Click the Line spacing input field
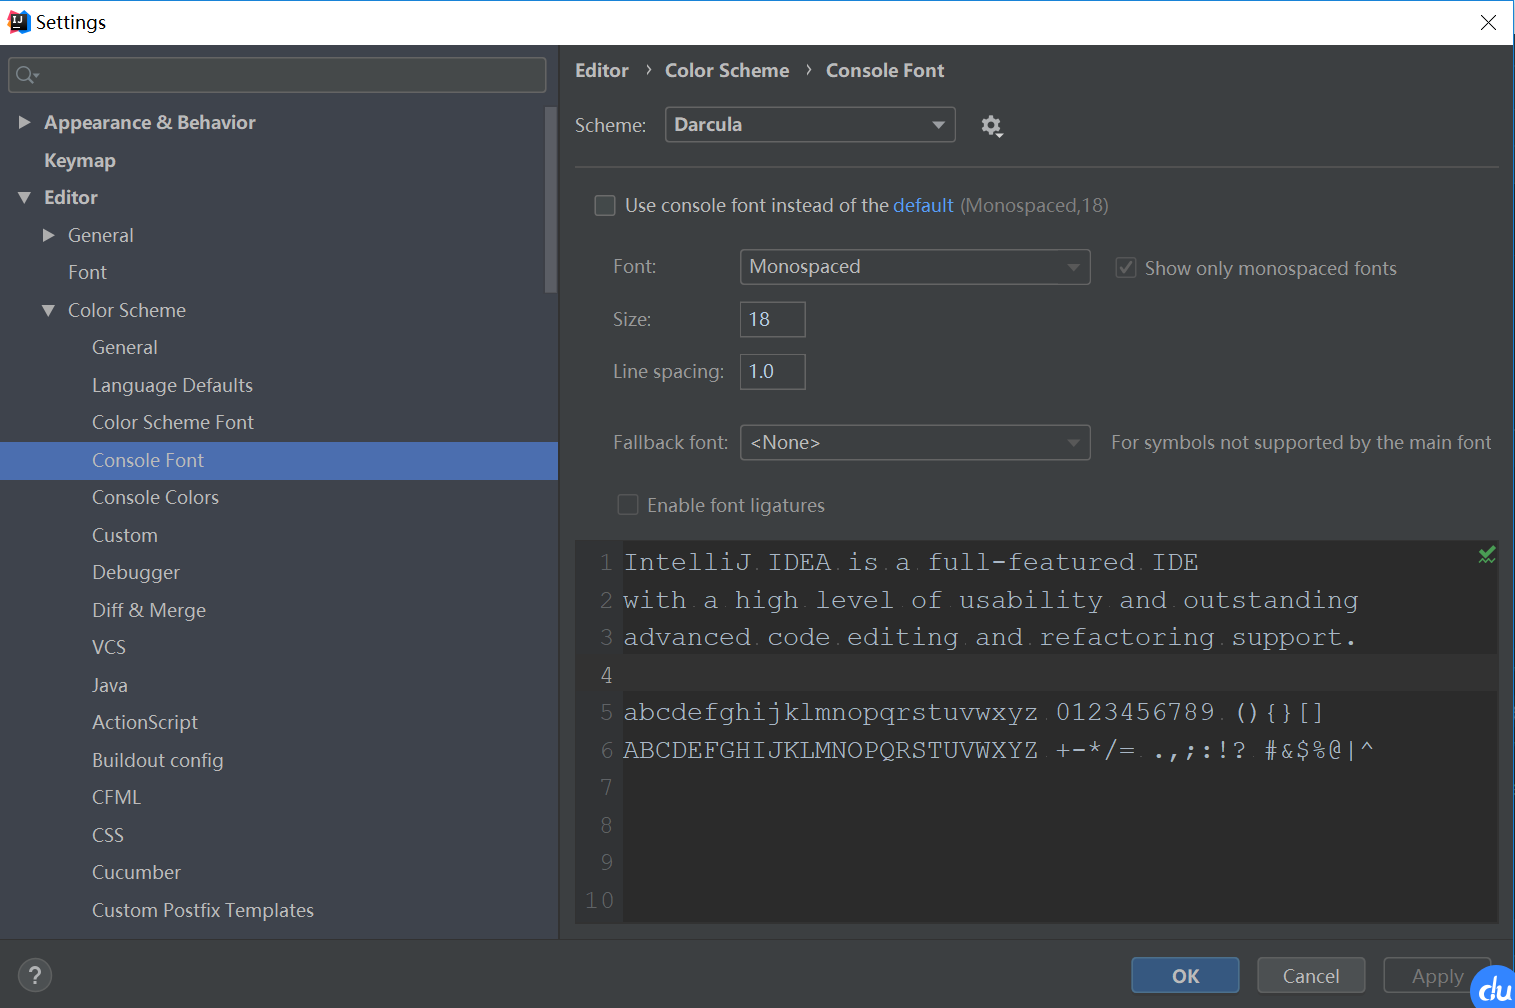 [x=772, y=372]
